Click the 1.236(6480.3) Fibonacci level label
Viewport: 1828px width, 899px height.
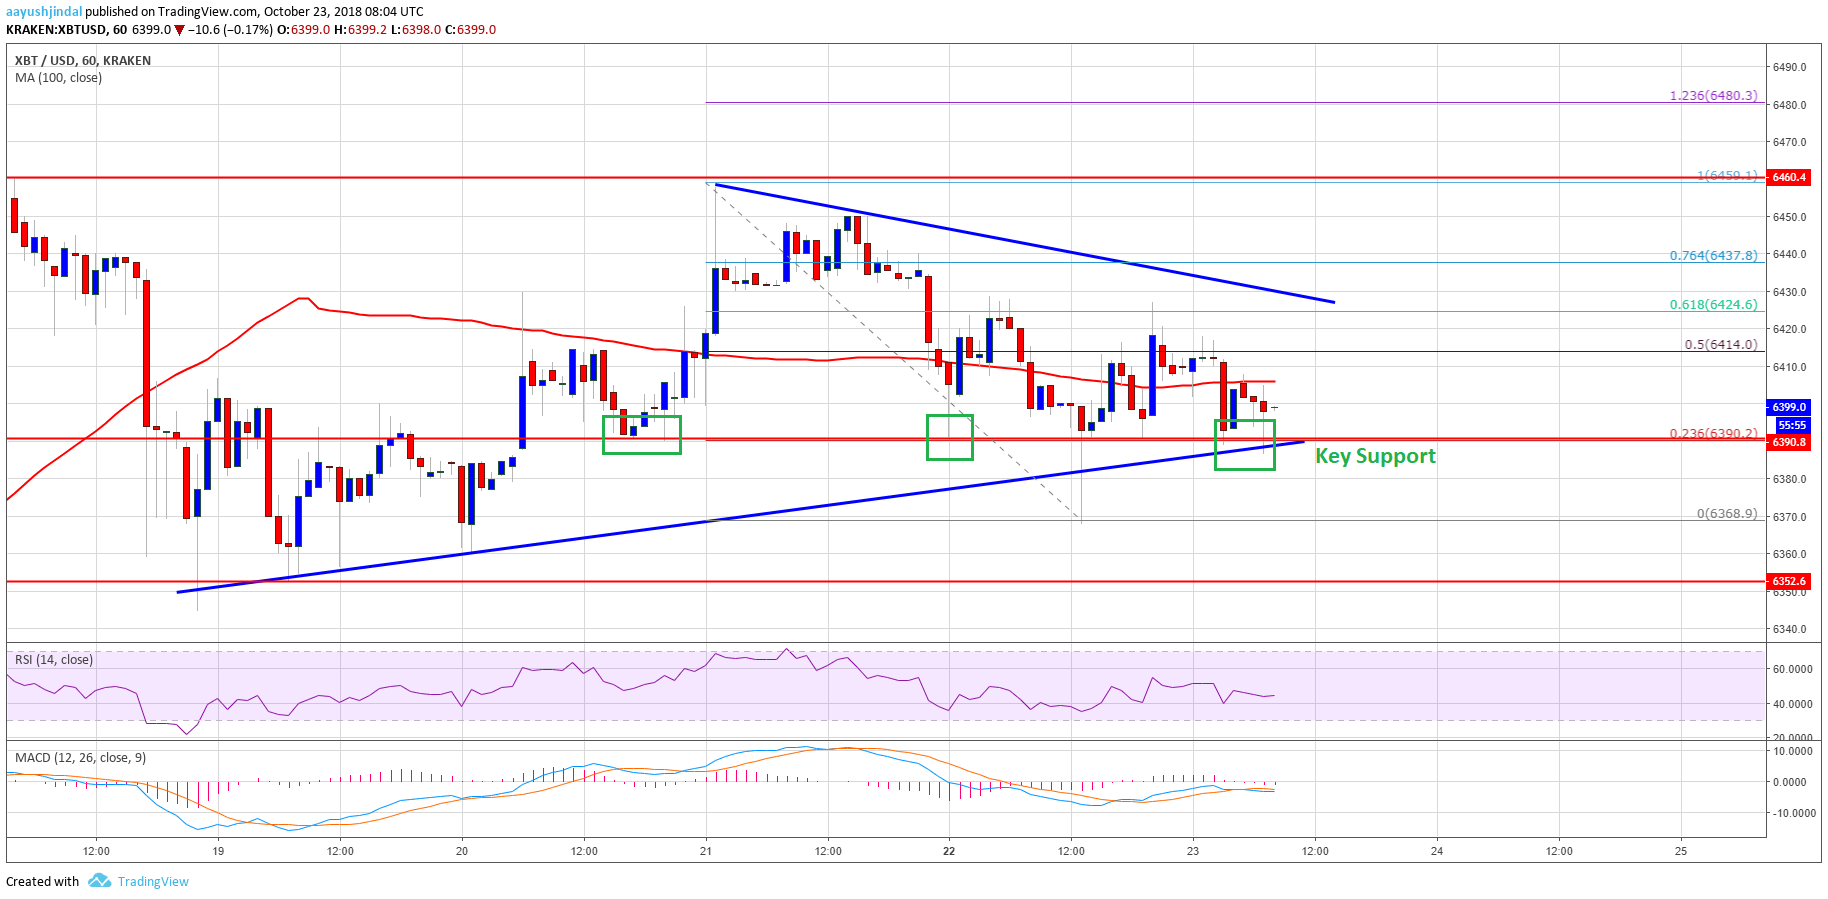1713,96
